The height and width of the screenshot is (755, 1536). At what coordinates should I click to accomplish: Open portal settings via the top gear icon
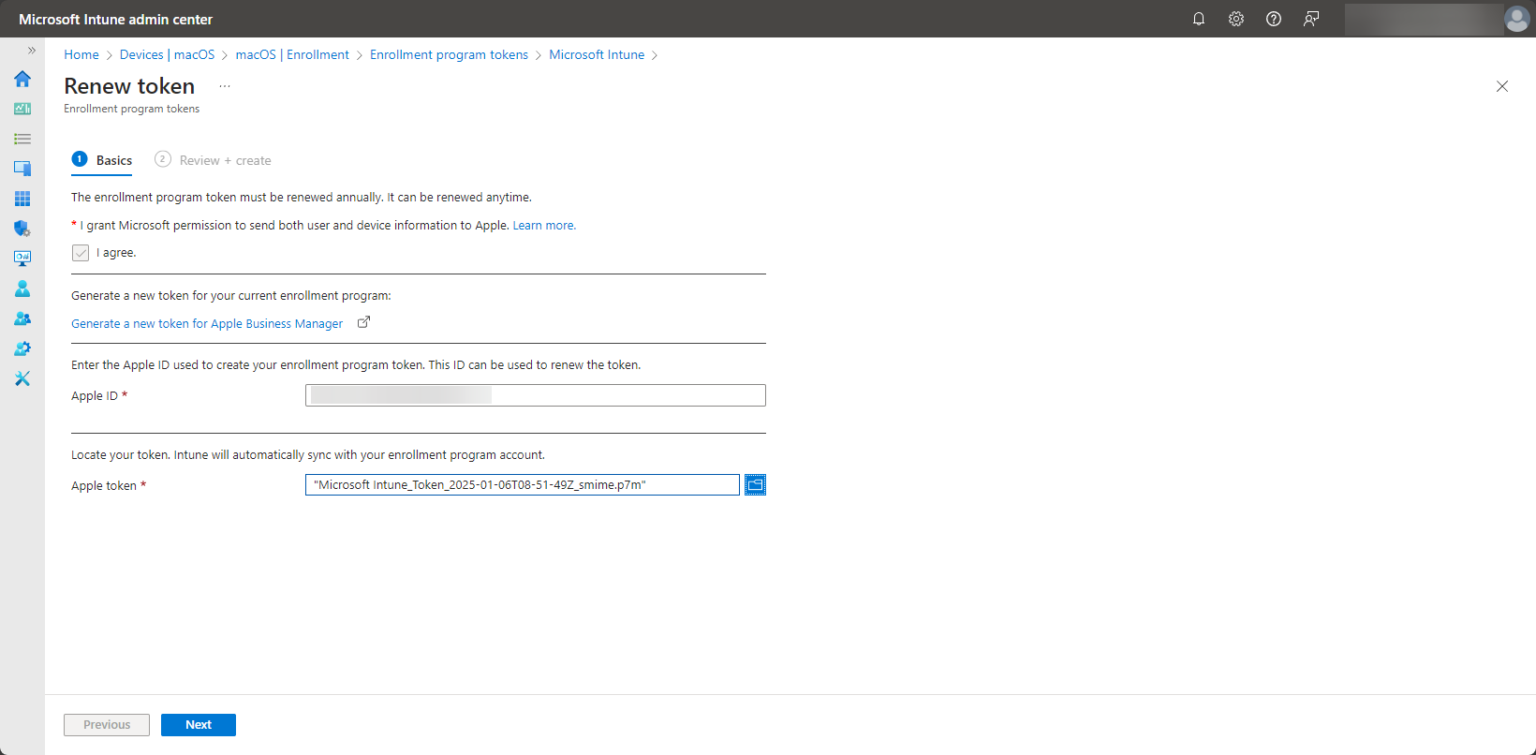click(1236, 18)
